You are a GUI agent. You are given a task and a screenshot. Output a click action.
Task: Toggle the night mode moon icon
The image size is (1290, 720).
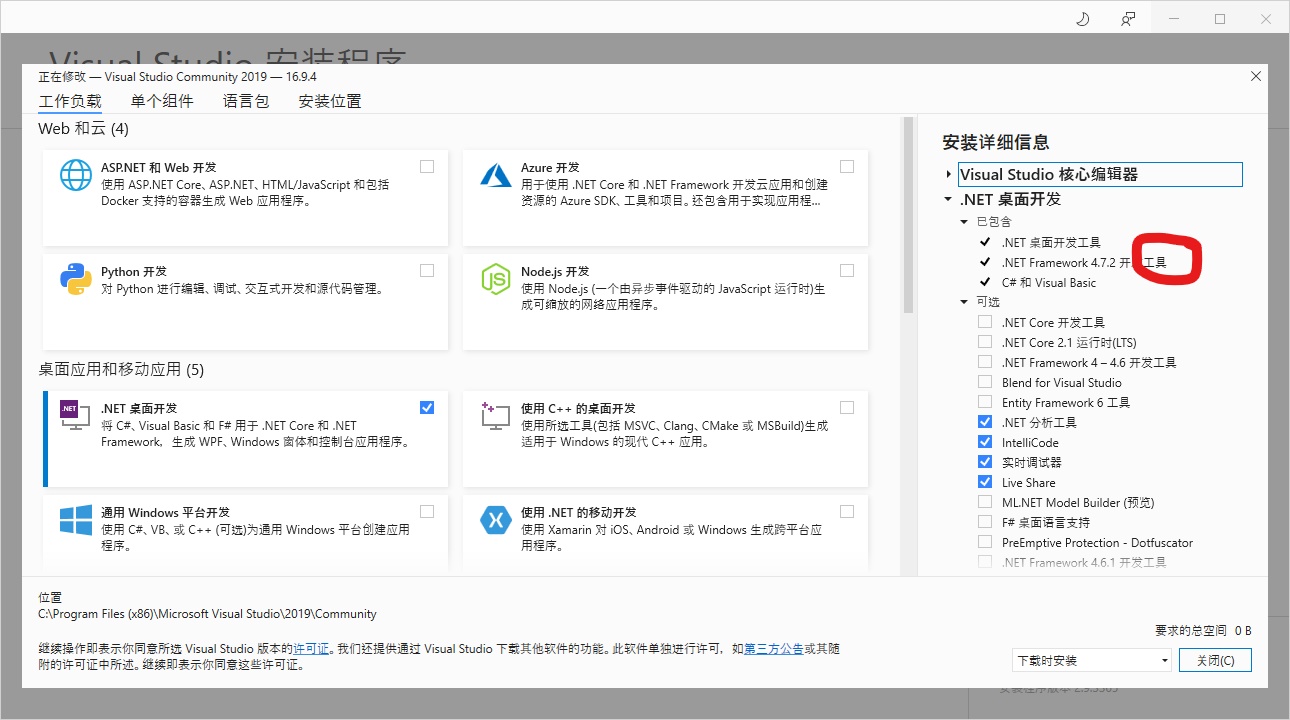[1082, 18]
